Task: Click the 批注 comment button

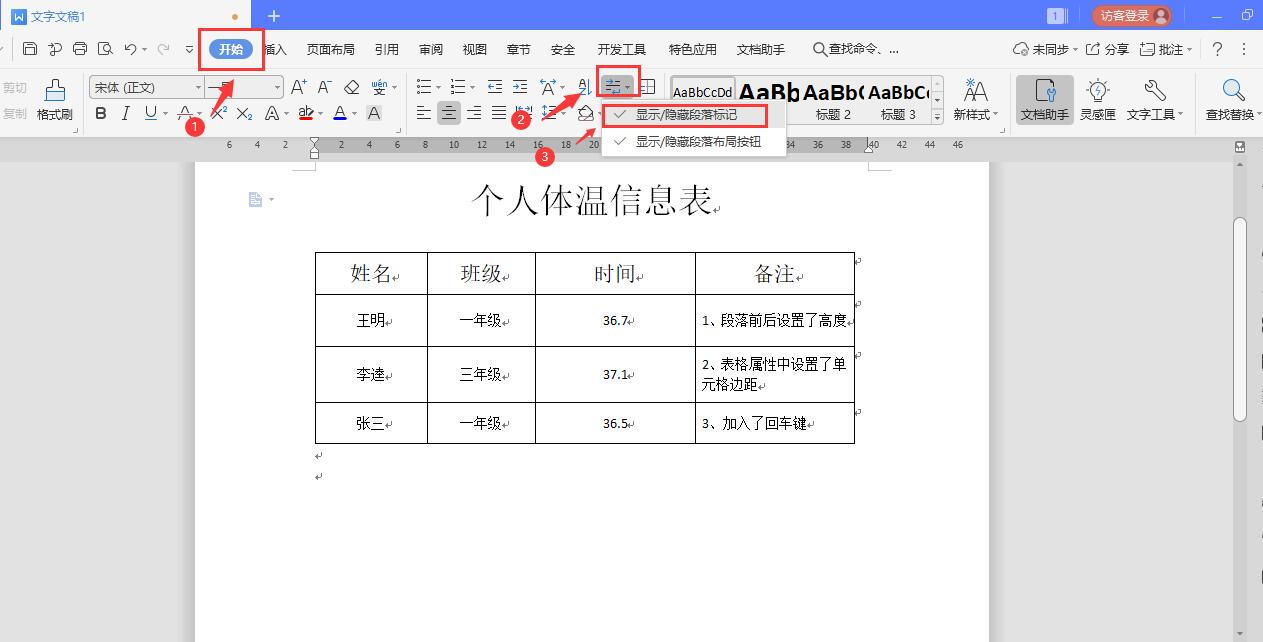Action: tap(1166, 49)
